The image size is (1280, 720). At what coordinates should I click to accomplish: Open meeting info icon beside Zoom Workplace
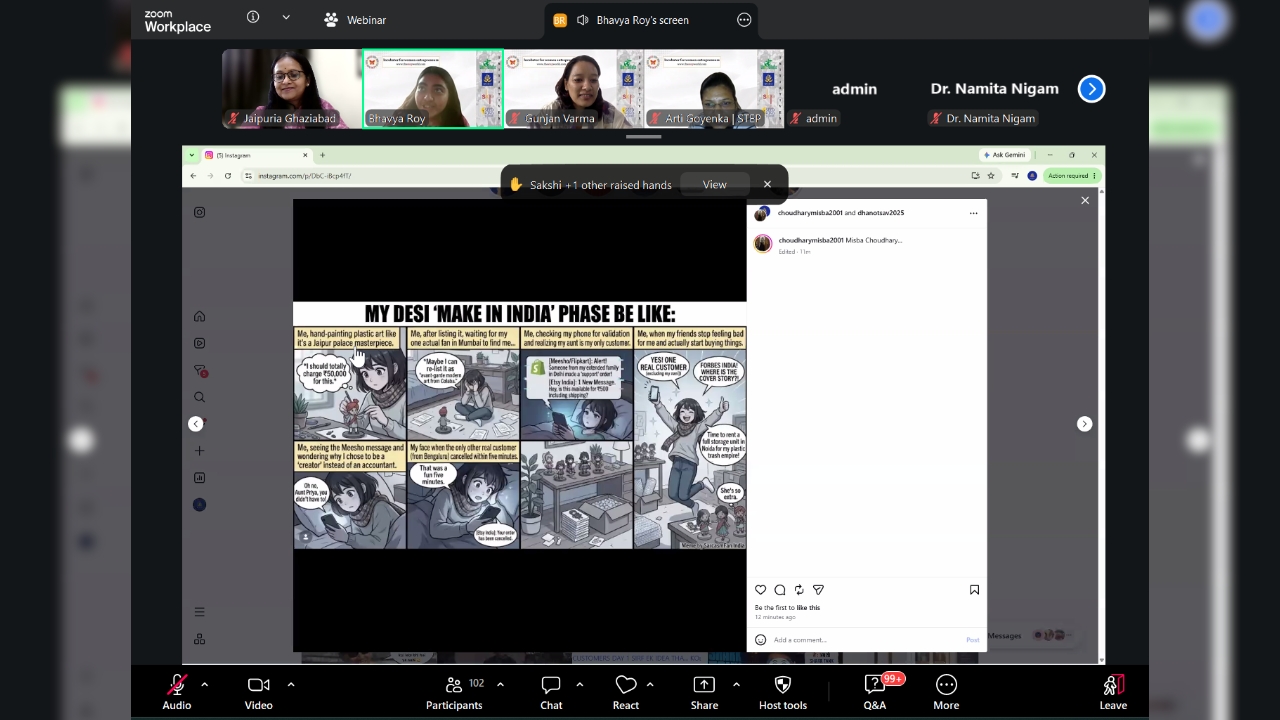(x=253, y=17)
